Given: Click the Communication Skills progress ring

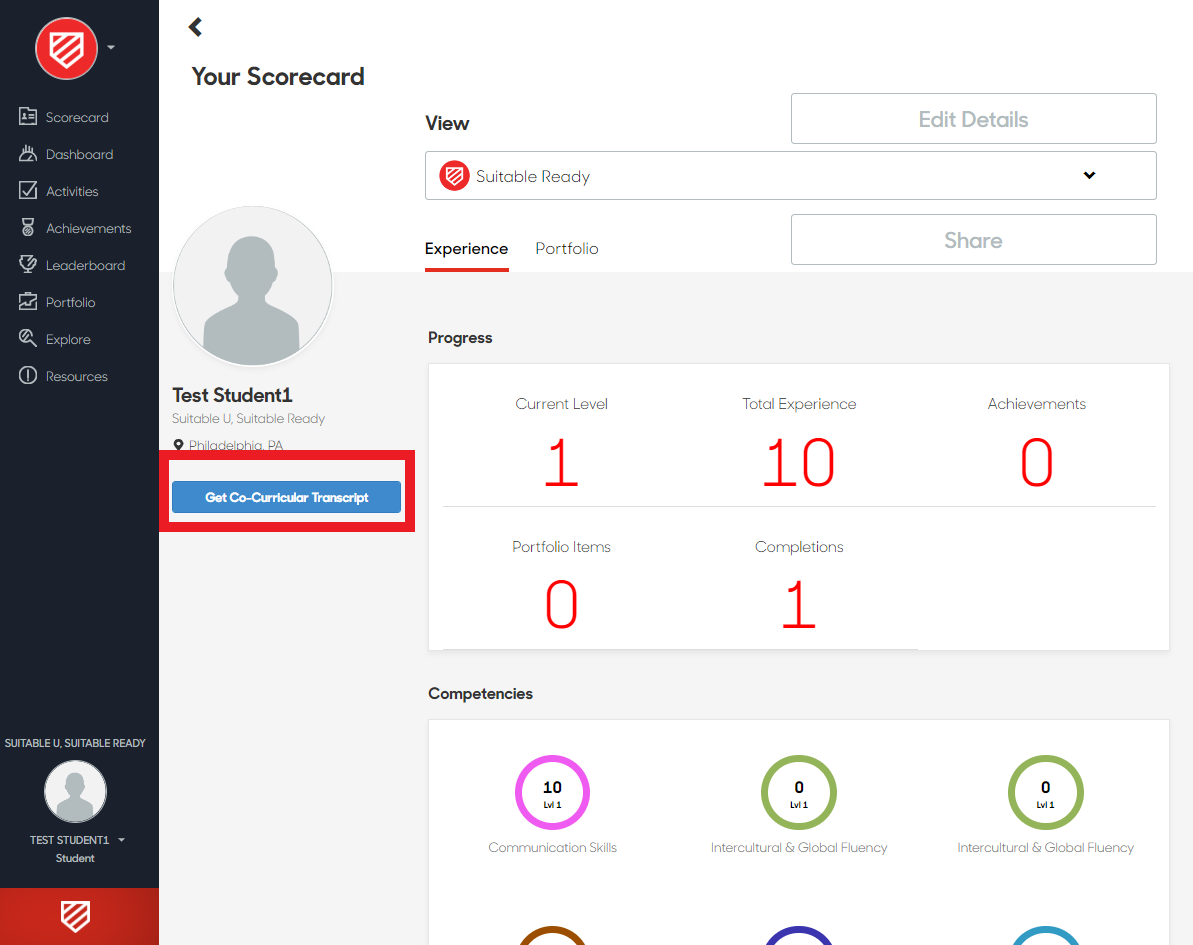Looking at the screenshot, I should pos(552,792).
